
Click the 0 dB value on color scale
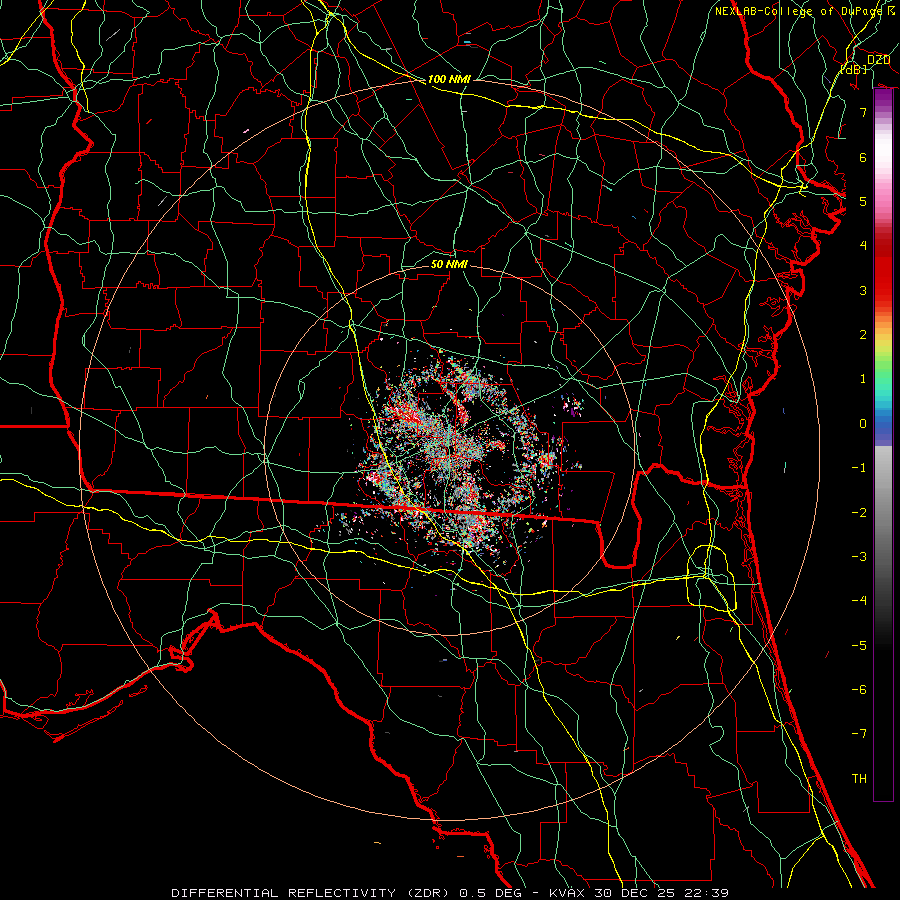click(x=863, y=424)
